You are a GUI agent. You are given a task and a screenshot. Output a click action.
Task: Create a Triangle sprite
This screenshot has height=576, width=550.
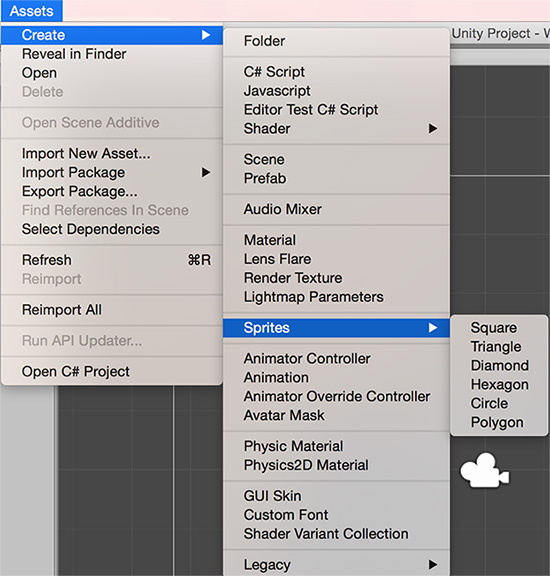[499, 346]
